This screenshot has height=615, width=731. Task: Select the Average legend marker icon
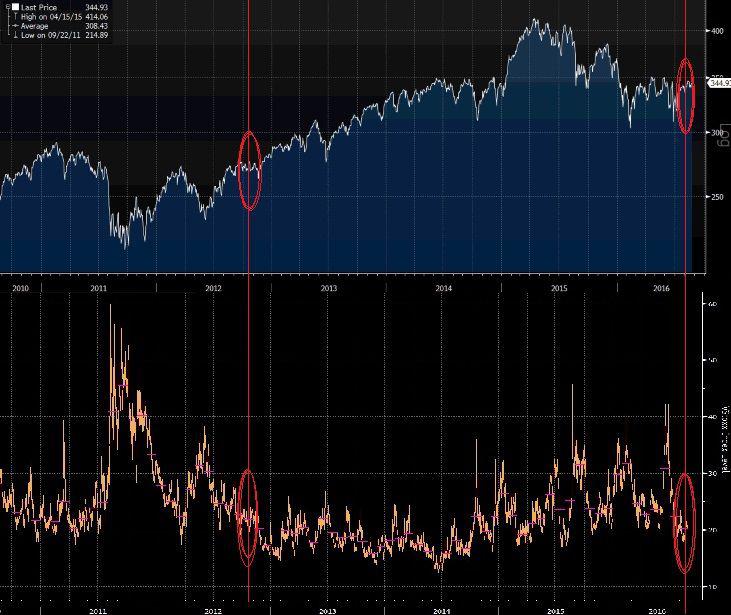(15, 26)
